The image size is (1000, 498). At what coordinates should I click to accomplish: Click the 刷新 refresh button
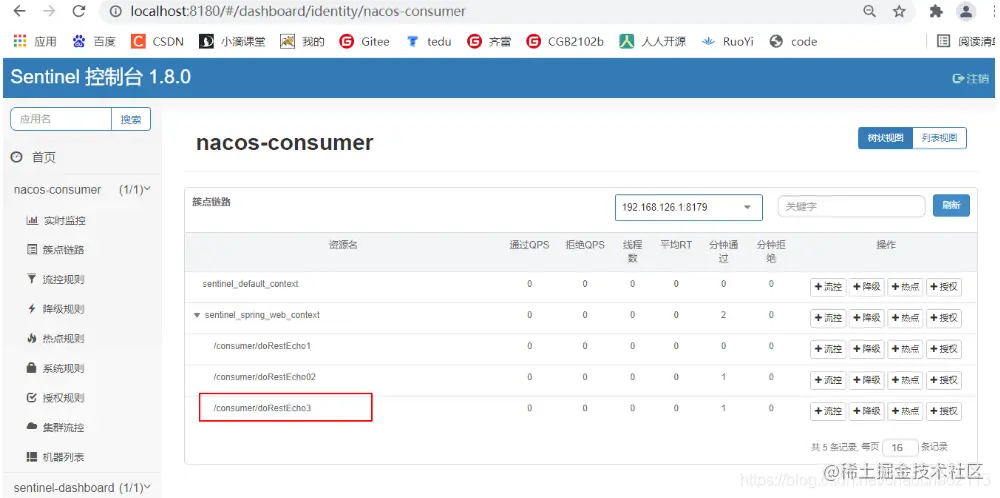click(x=951, y=205)
